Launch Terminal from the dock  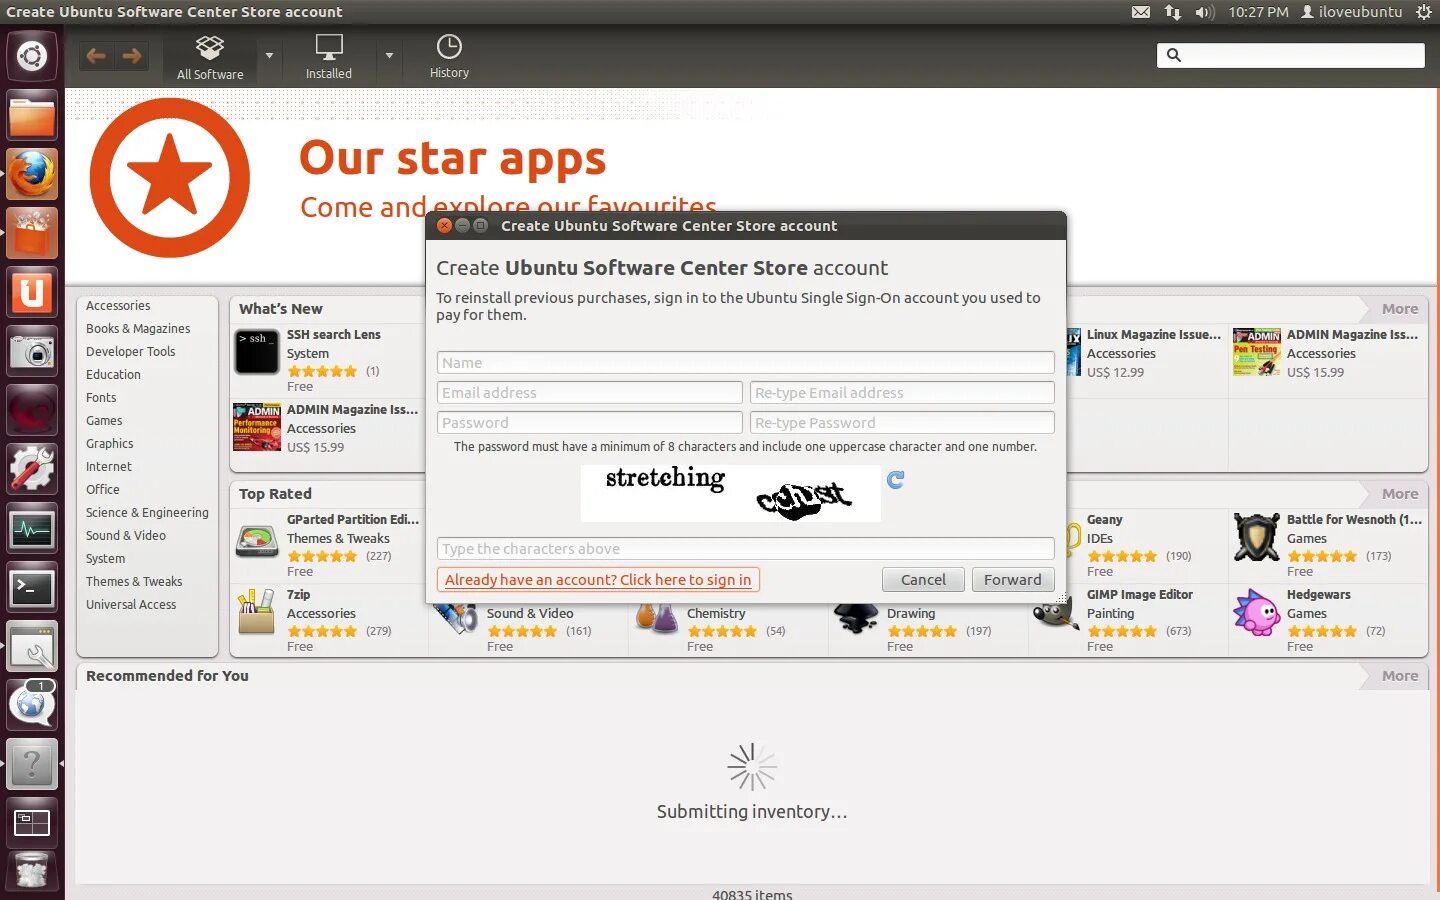pyautogui.click(x=32, y=587)
